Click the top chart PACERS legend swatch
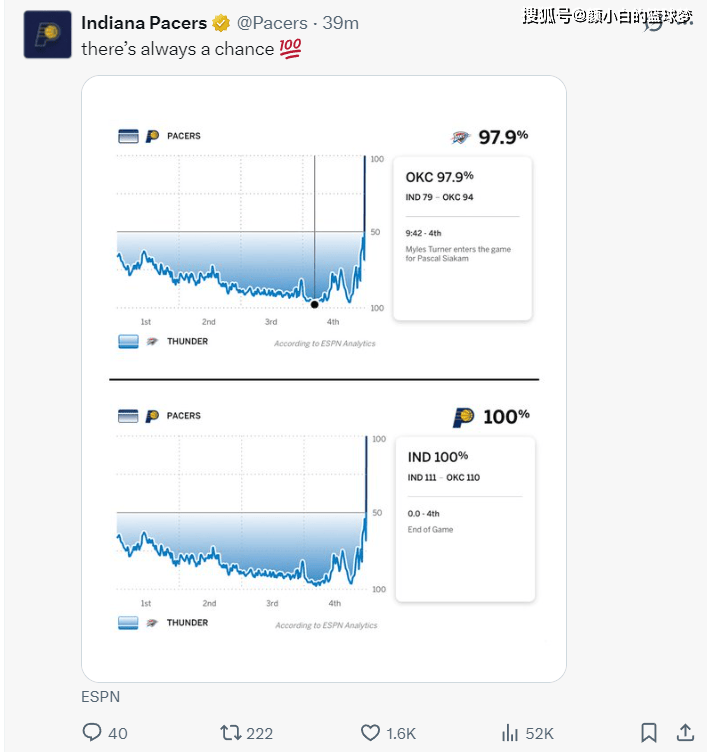The width and height of the screenshot is (707, 752). click(x=128, y=136)
